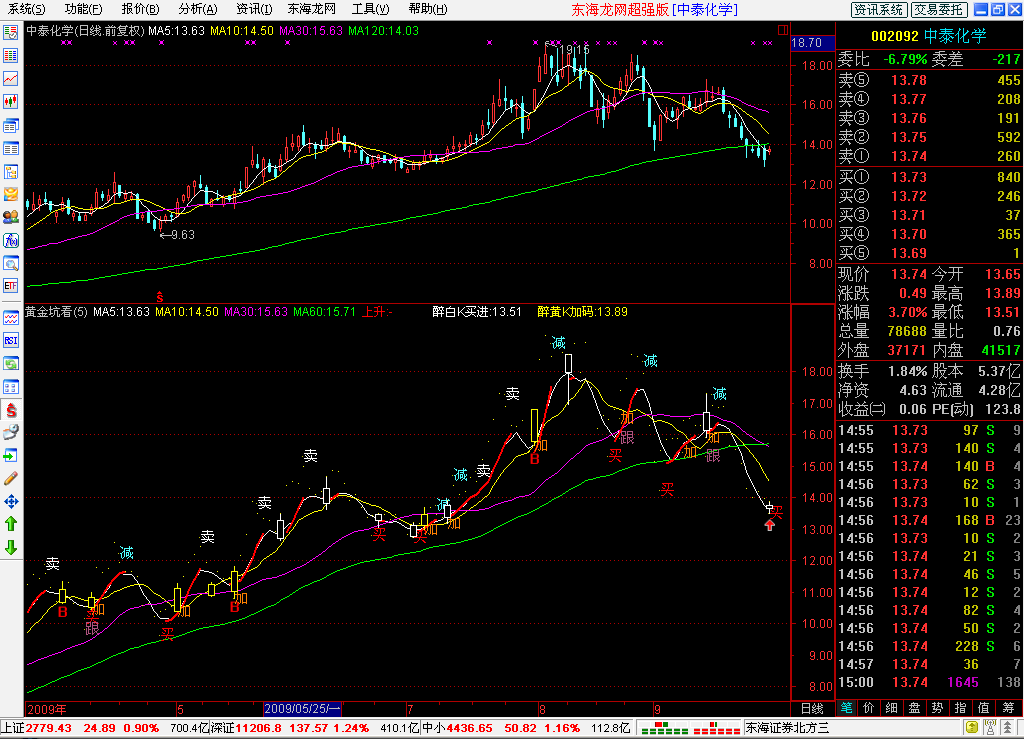
Task: Switch to the intraday line chart icon
Action: point(10,79)
